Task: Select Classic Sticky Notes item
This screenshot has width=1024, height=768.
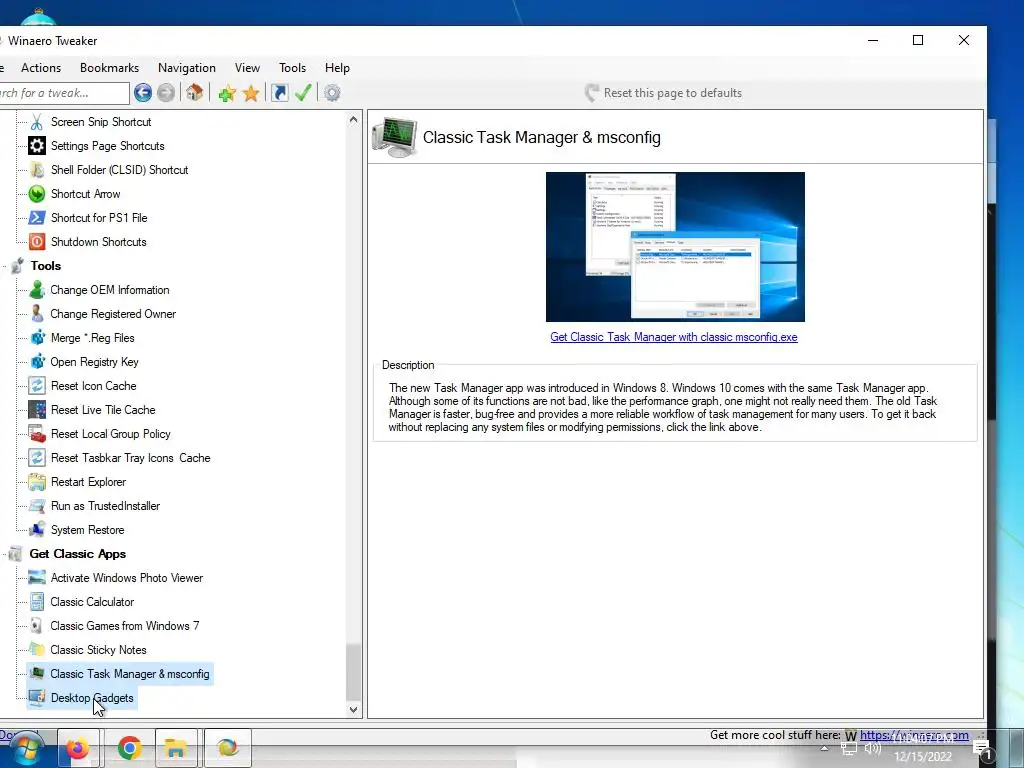Action: [x=99, y=650]
